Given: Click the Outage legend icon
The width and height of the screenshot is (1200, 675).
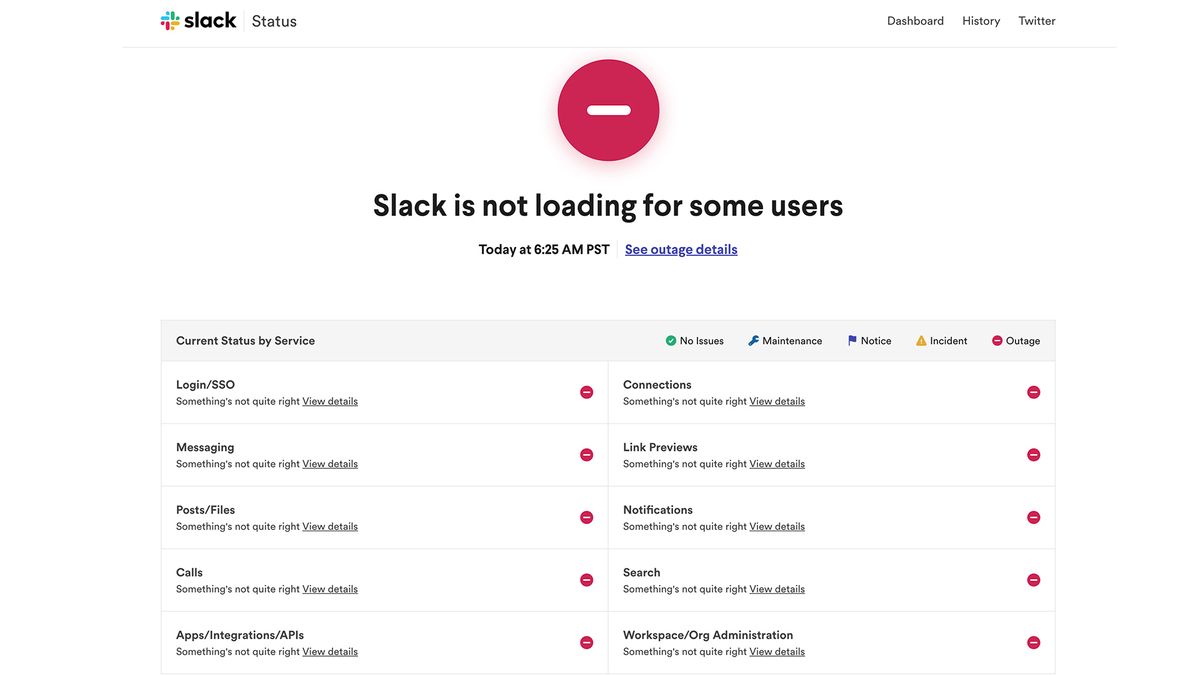Looking at the screenshot, I should tap(995, 340).
